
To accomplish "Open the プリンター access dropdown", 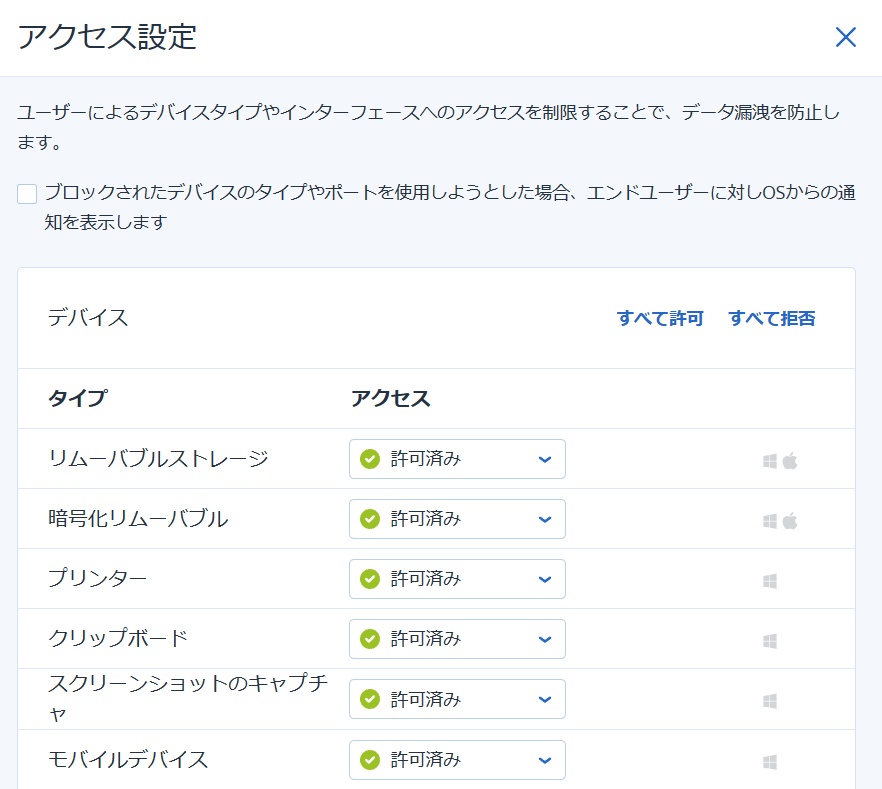I will tap(457, 579).
